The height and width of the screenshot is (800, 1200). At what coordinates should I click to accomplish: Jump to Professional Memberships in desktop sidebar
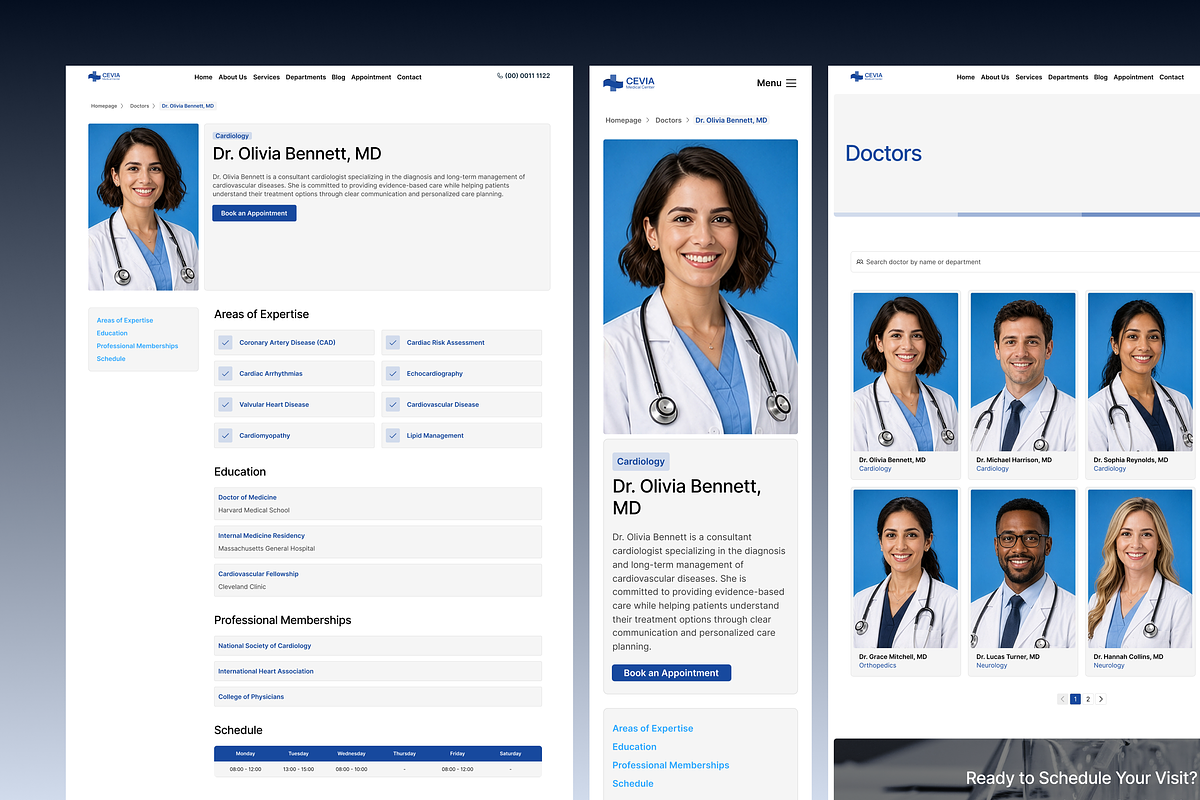[137, 346]
